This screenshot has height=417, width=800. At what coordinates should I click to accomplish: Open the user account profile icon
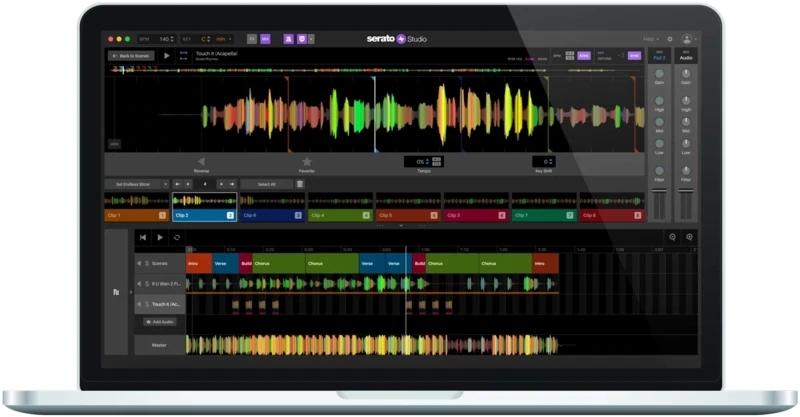pos(687,39)
